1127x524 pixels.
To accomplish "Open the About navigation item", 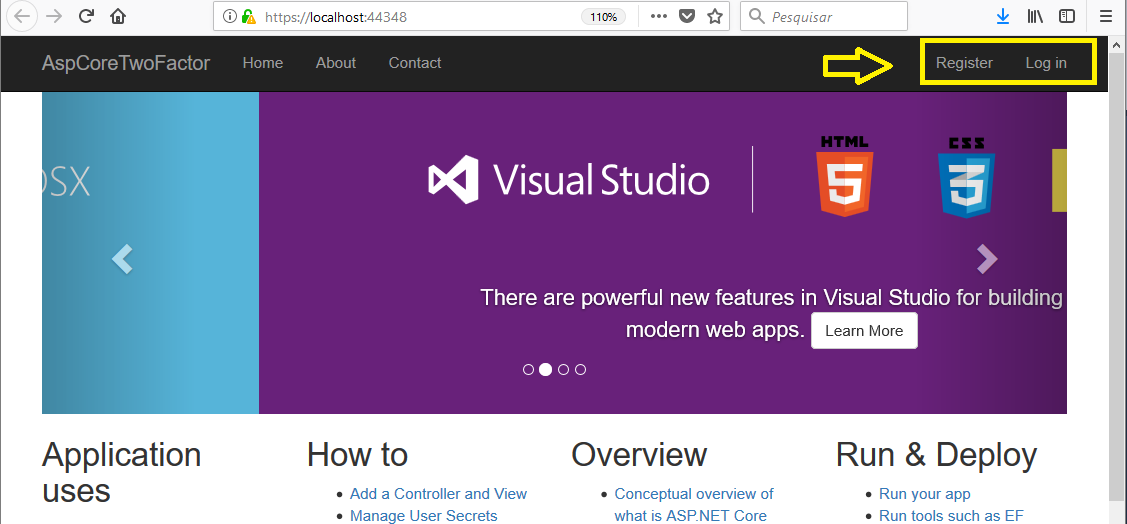I will [x=336, y=63].
